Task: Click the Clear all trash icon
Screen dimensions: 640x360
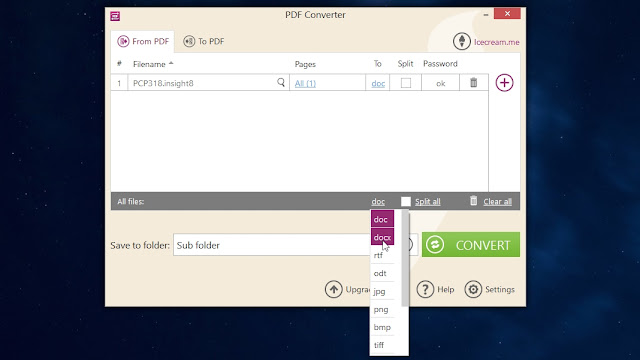Action: 473,200
